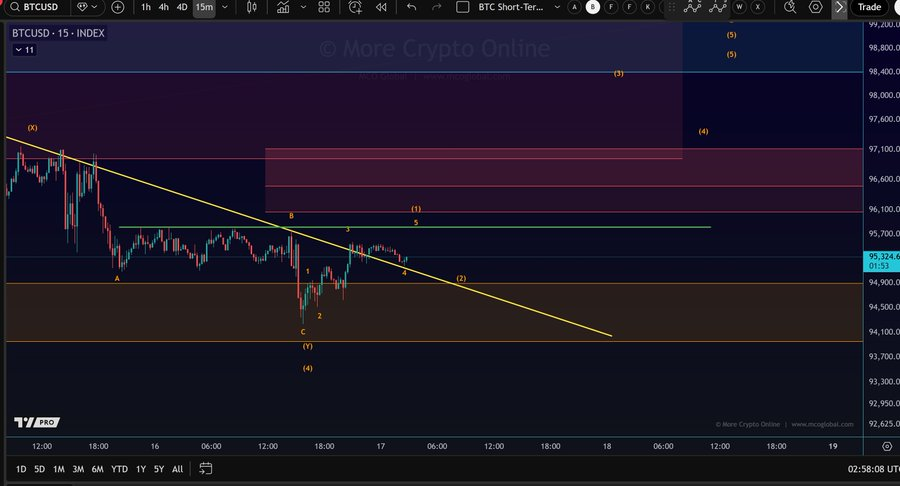Open chart settings hexagon gear icon
Screen dimensions: 900x486
815,7
